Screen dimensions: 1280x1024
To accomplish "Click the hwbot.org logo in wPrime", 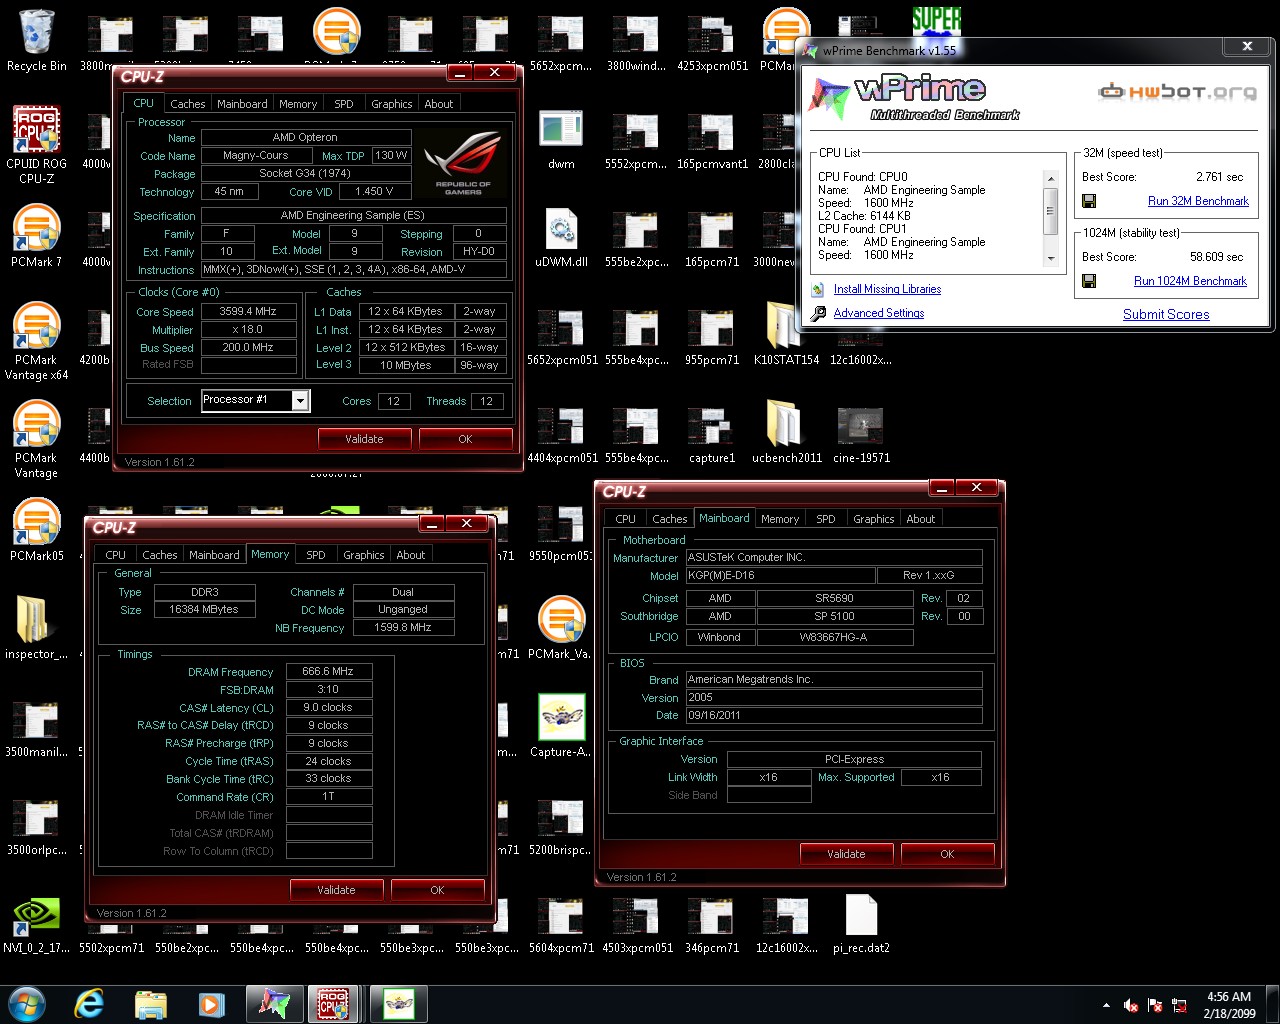I will [1177, 92].
